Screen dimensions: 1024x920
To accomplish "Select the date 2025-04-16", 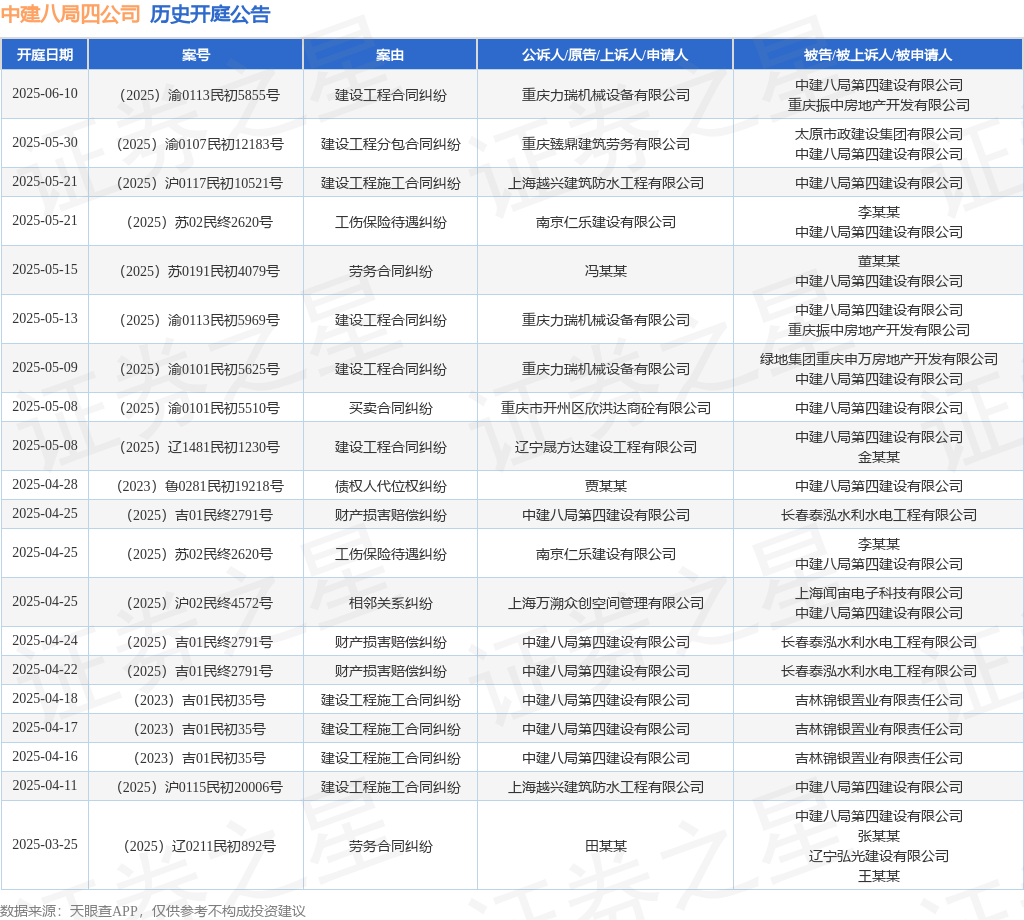I will click(44, 756).
